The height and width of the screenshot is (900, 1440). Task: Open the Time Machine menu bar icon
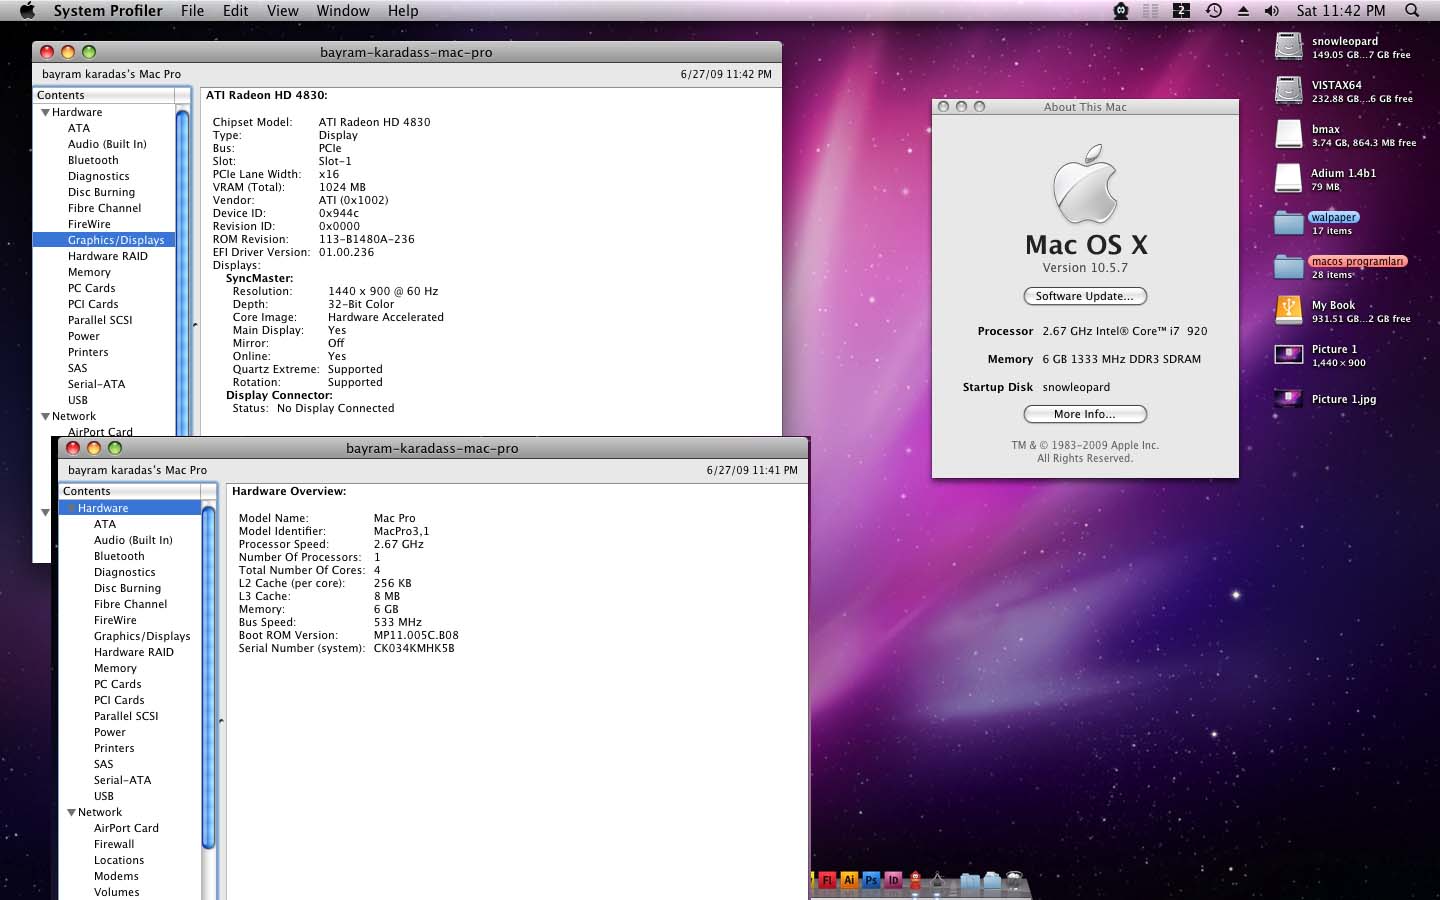[x=1213, y=10]
